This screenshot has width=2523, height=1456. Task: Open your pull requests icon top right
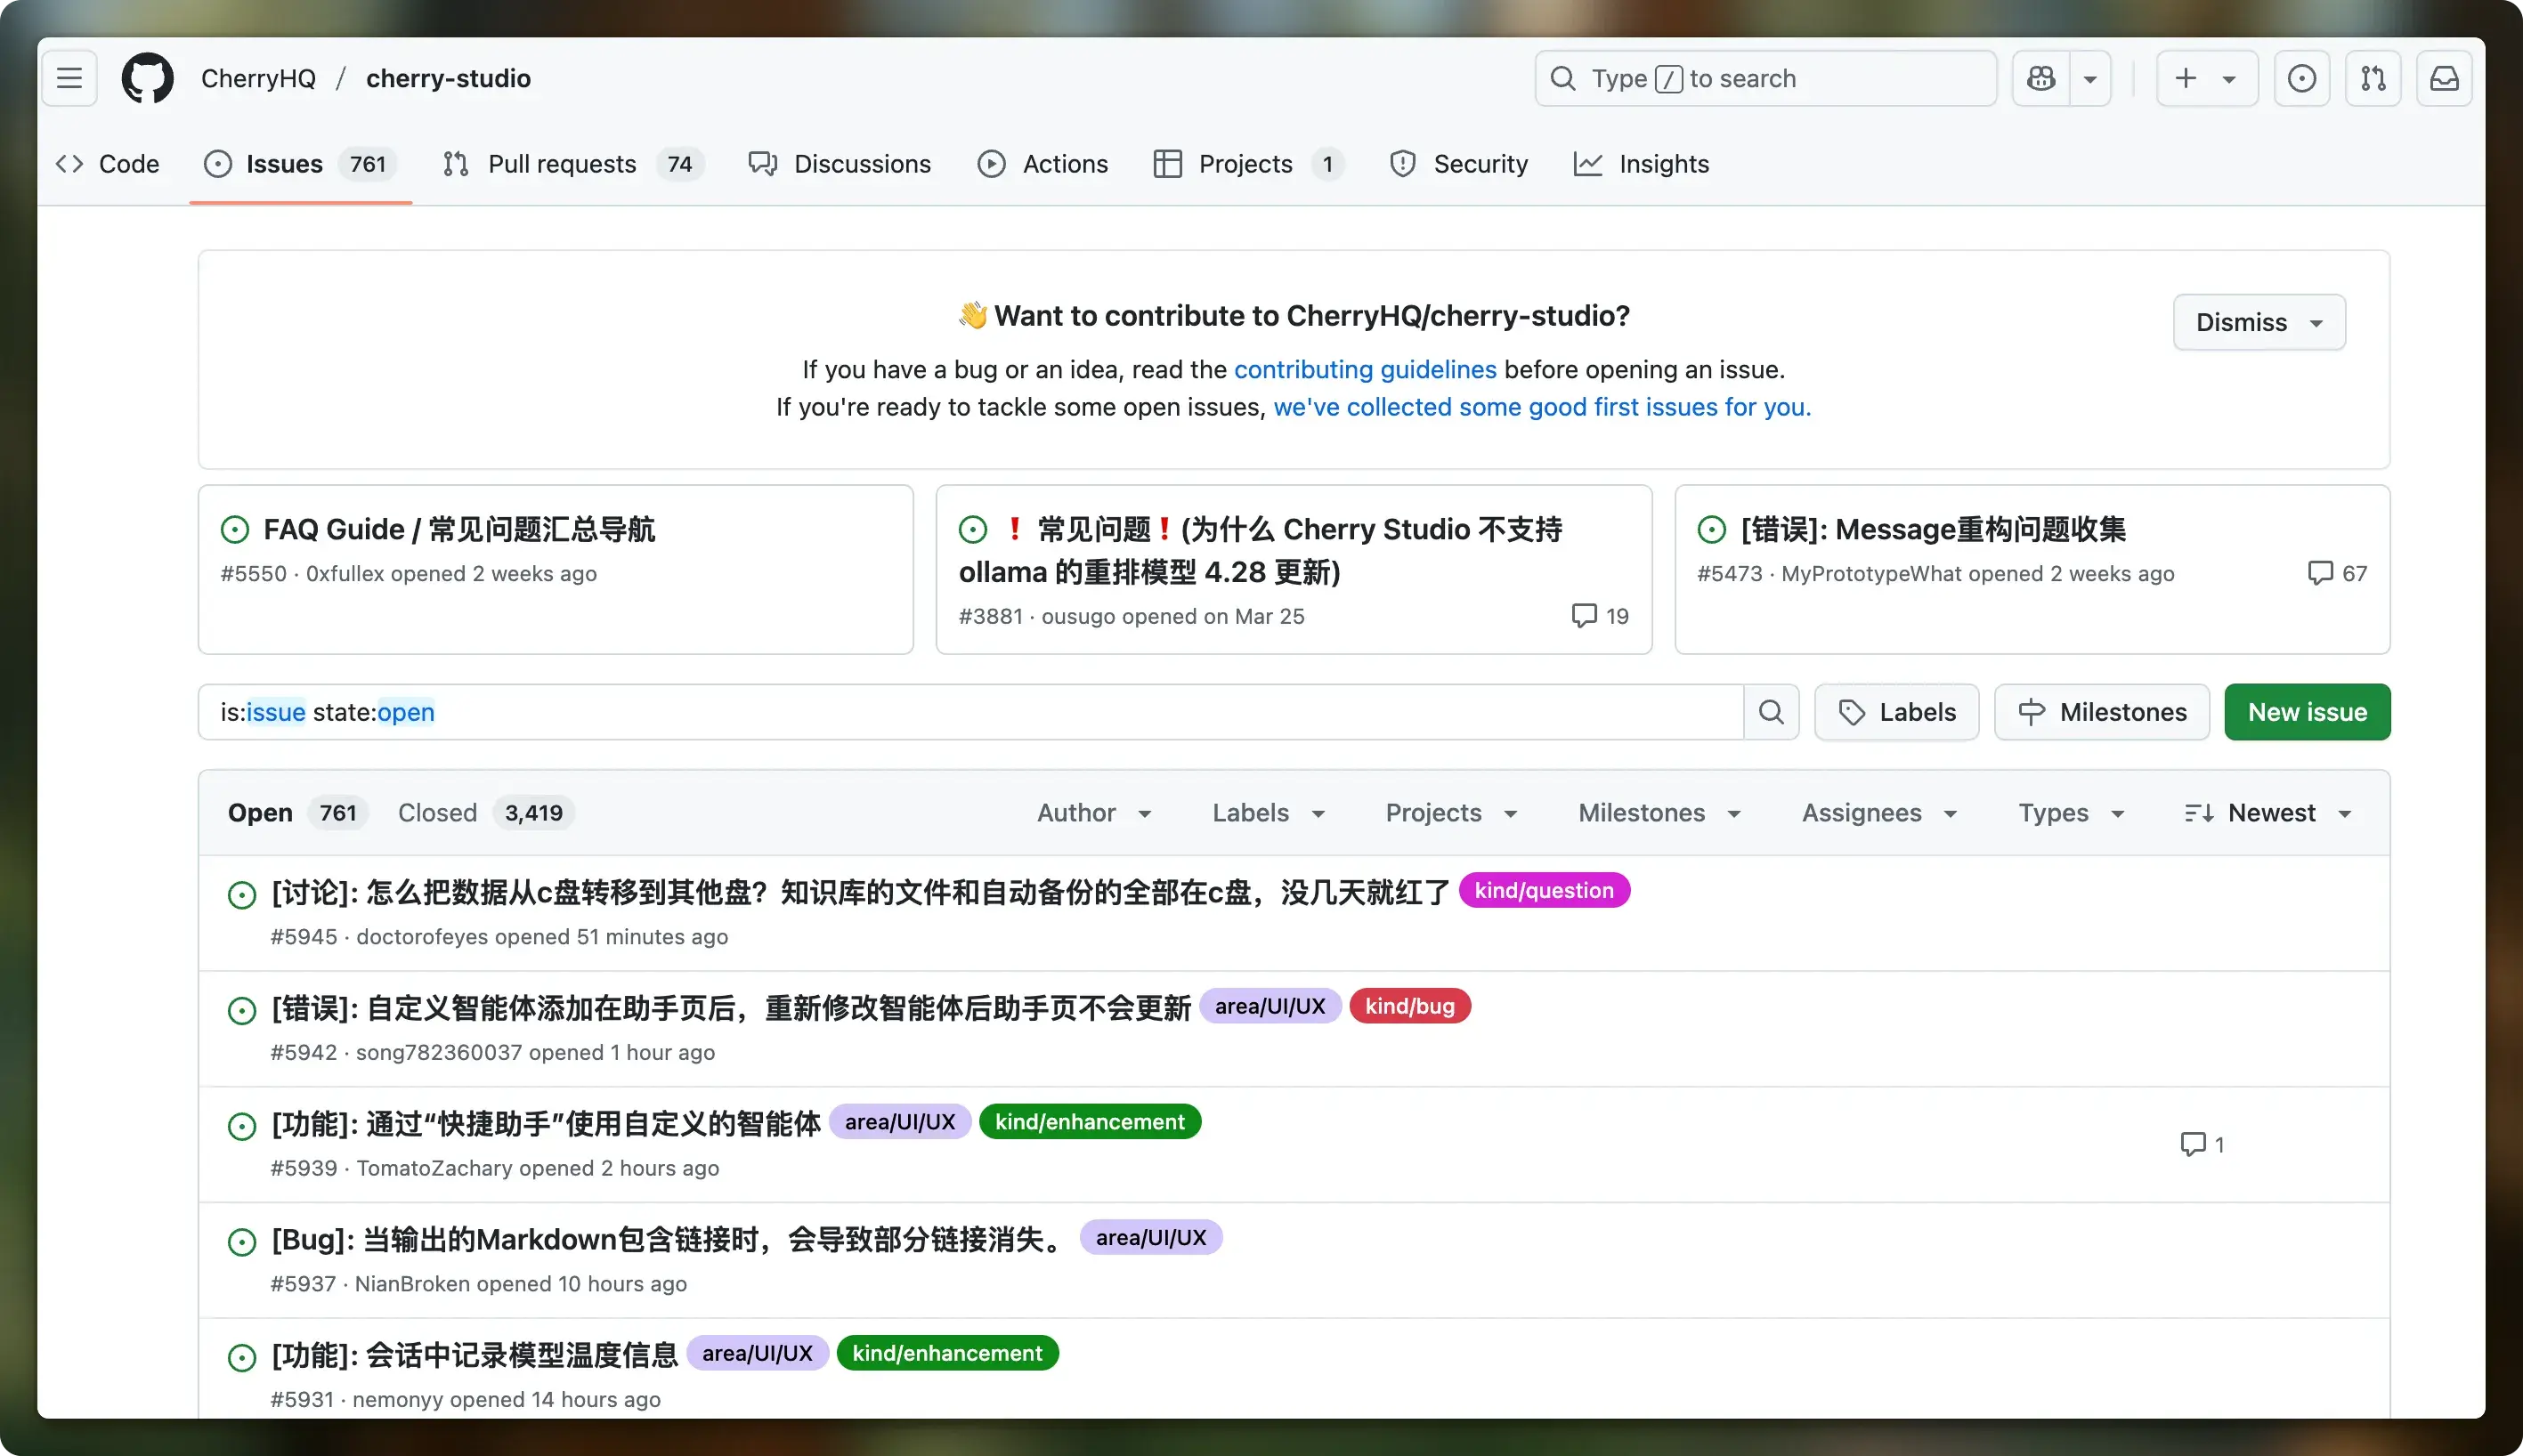pyautogui.click(x=2373, y=78)
